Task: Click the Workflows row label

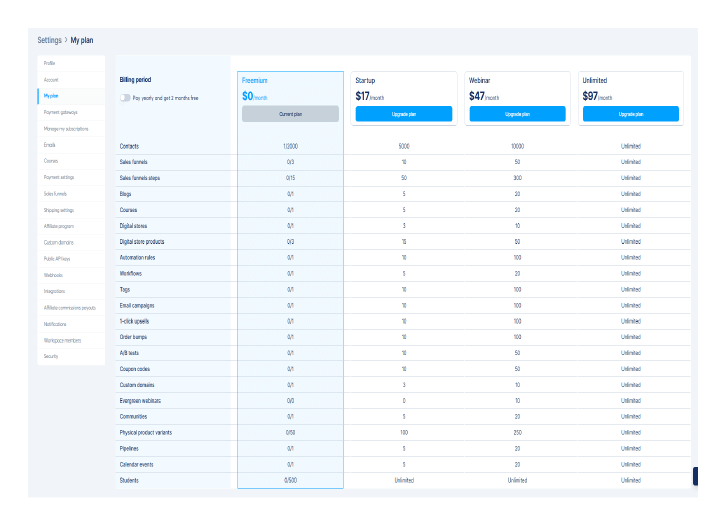Action: pyautogui.click(x=131, y=273)
